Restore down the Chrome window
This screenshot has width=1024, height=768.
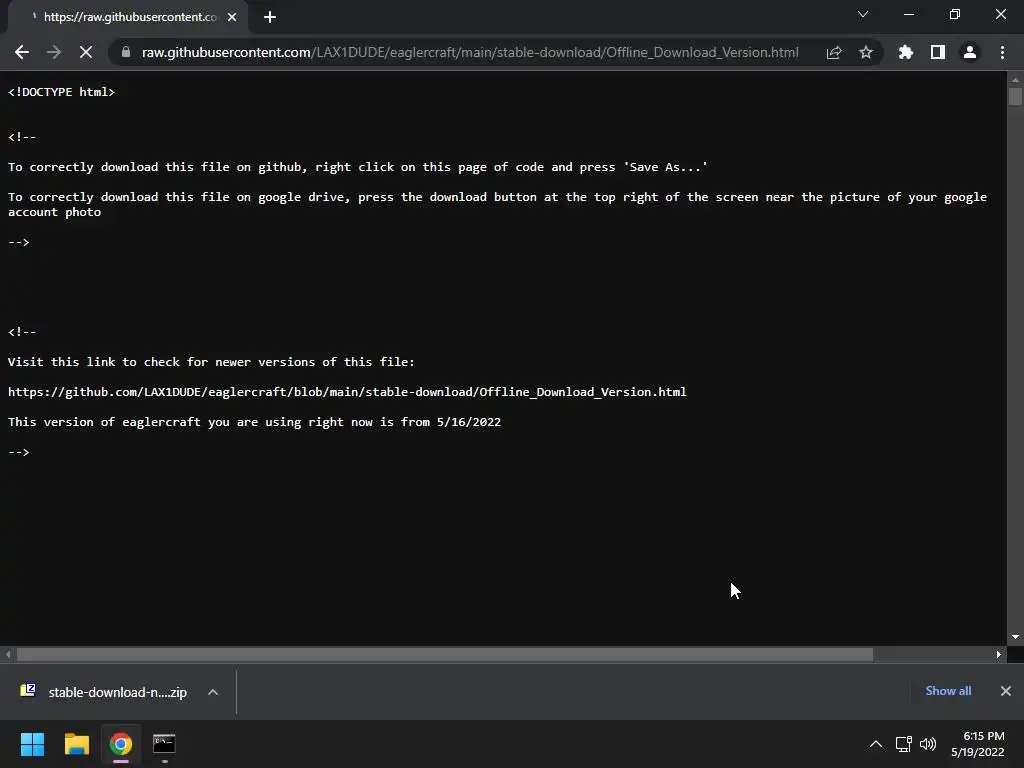pyautogui.click(x=955, y=14)
